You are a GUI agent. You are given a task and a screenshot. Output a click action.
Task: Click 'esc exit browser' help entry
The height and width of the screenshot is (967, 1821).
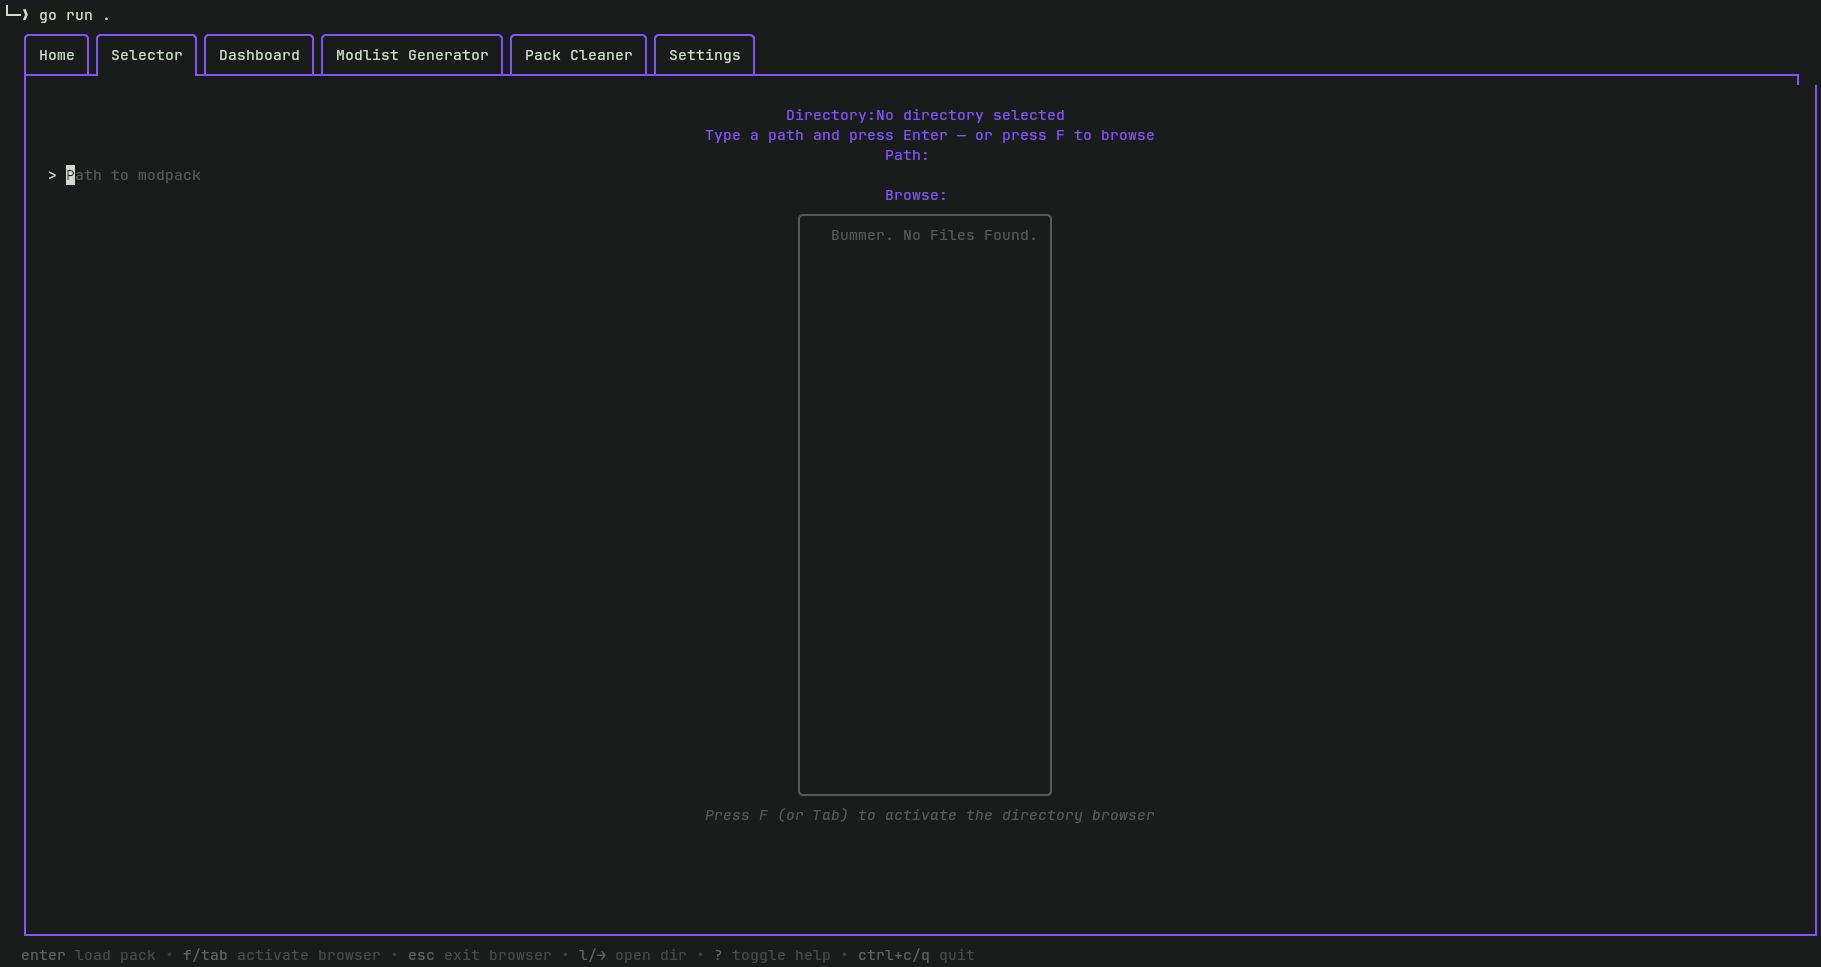click(480, 955)
